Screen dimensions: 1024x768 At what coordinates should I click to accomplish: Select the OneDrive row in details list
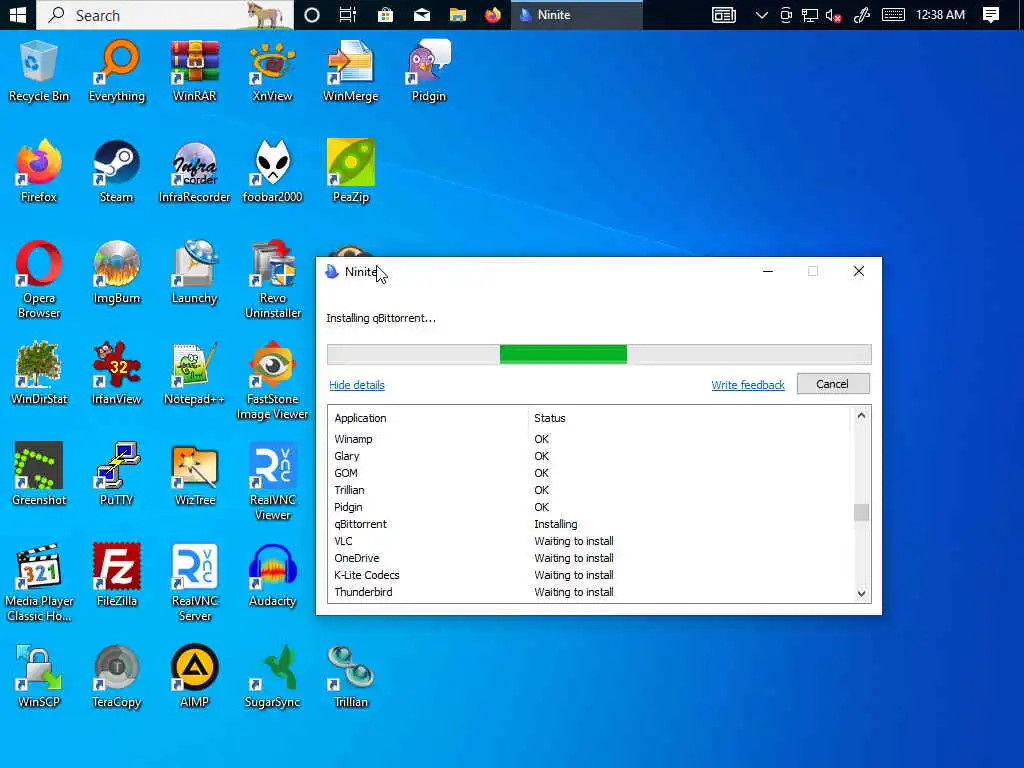[590, 558]
